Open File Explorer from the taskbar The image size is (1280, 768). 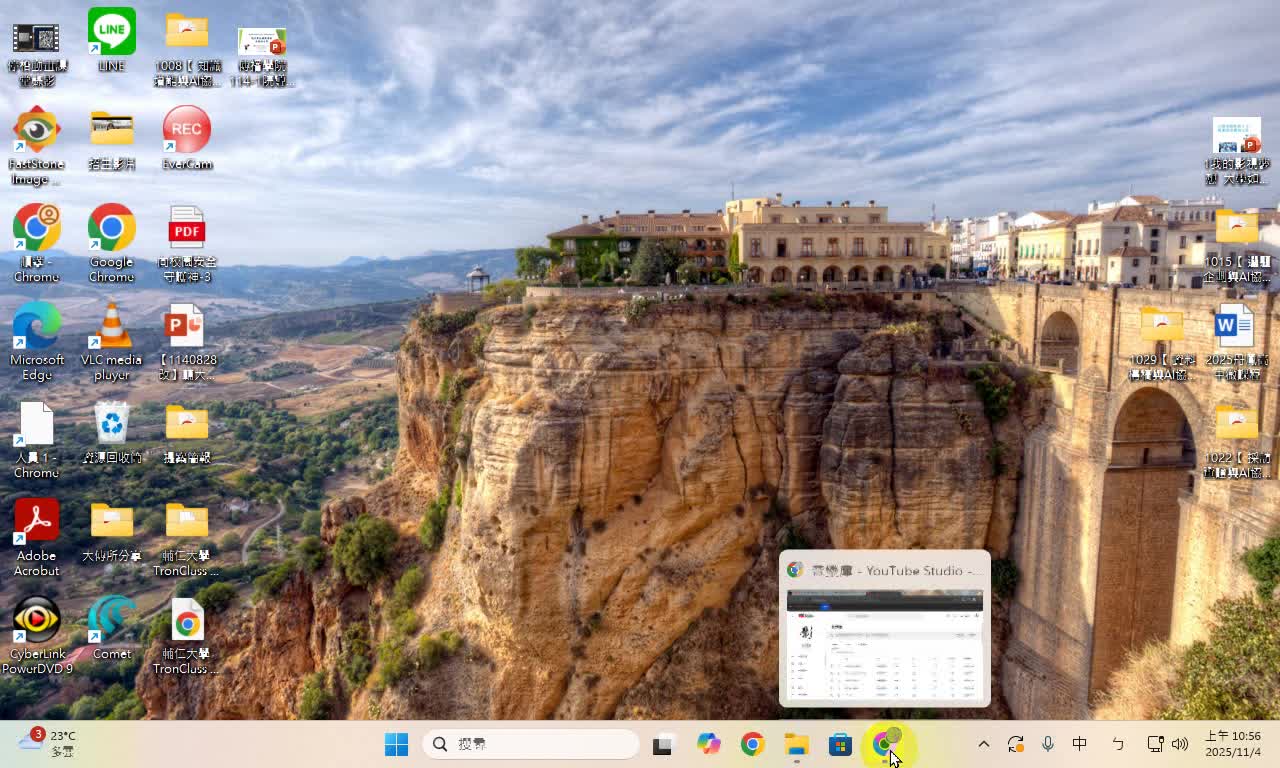tap(795, 744)
